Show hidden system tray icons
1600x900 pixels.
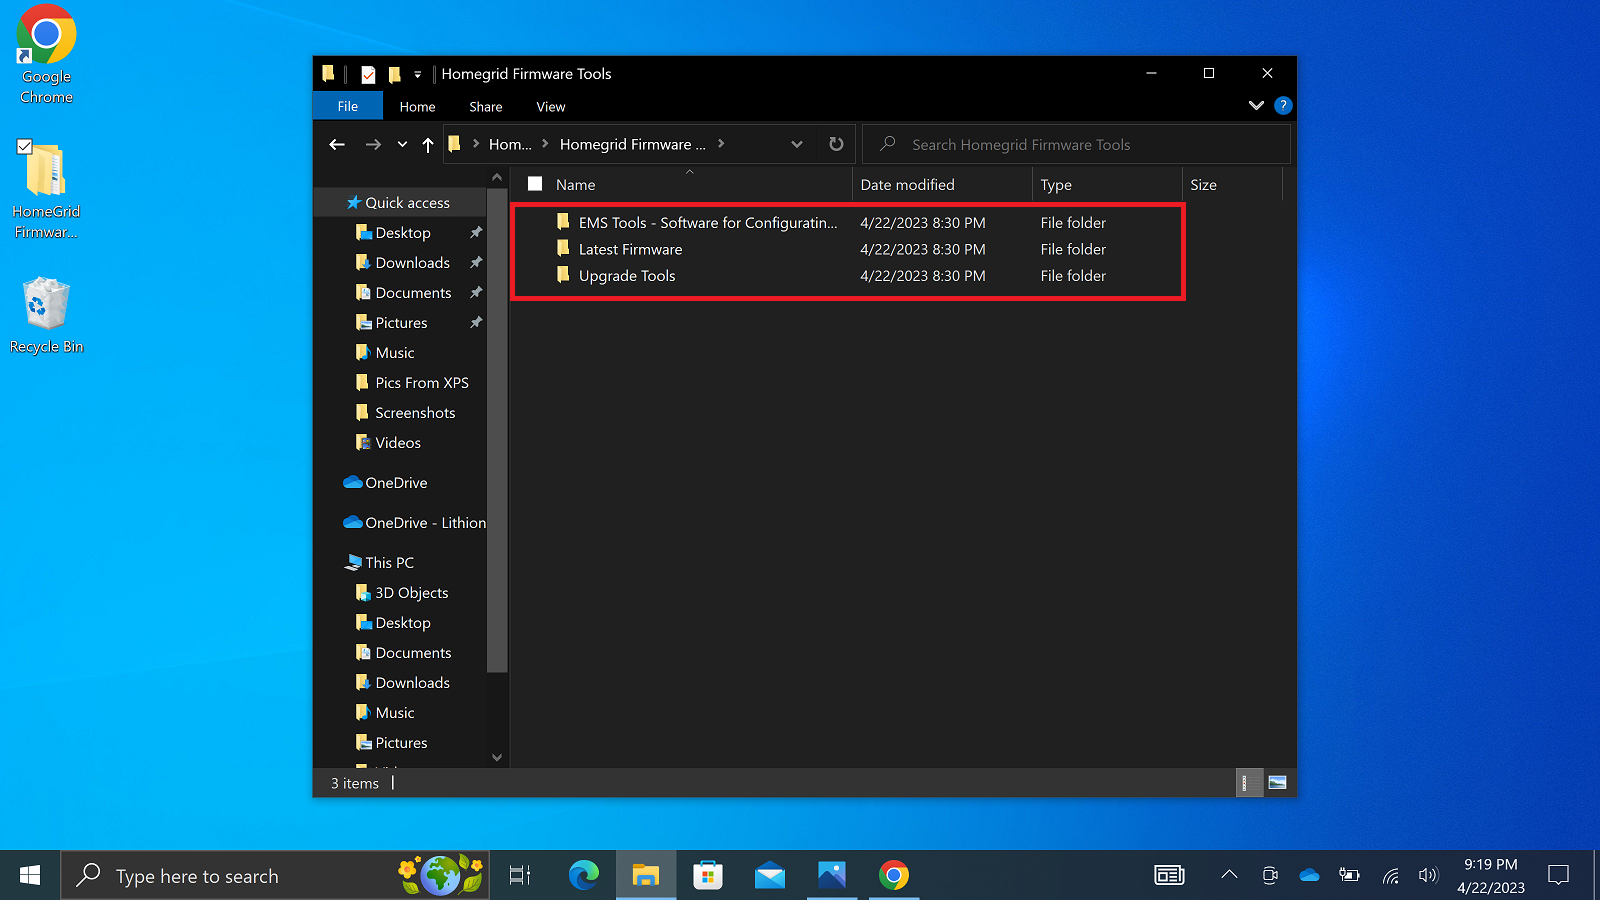coord(1229,876)
